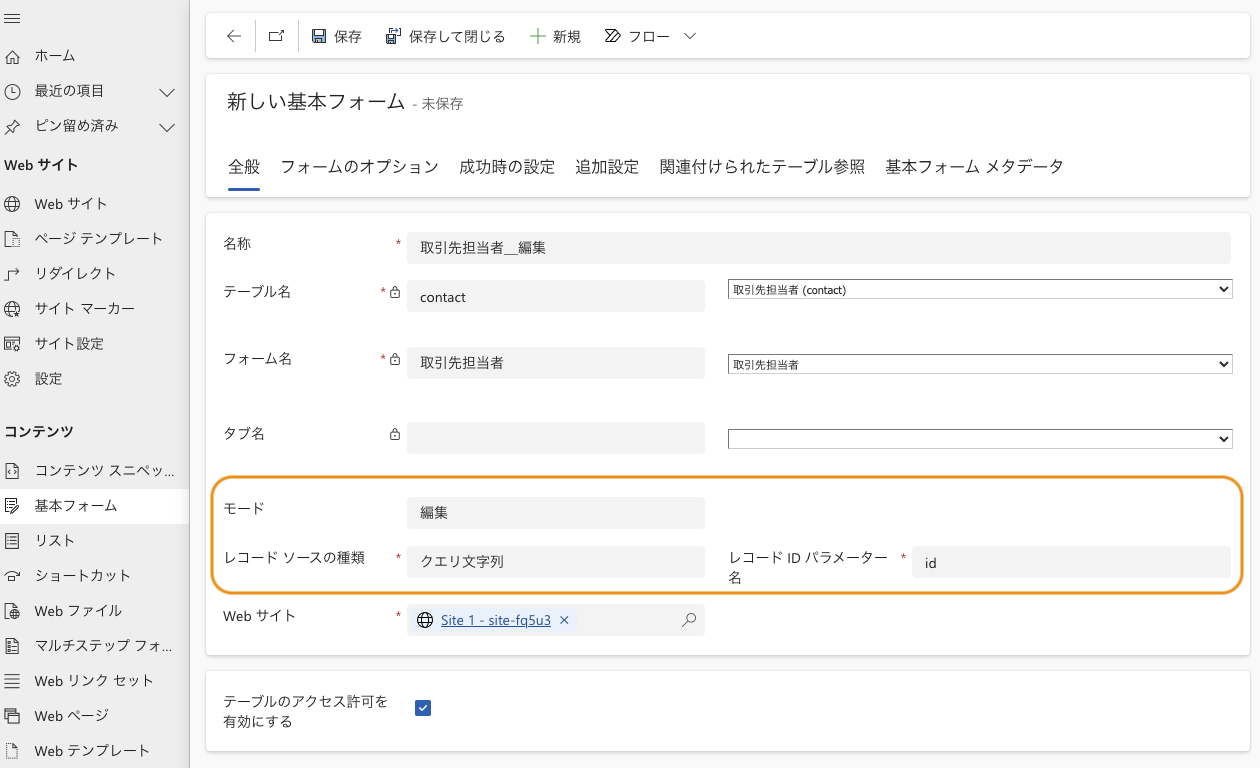Image resolution: width=1260 pixels, height=768 pixels.
Task: Click the search icon in Web サイト field
Action: (689, 620)
